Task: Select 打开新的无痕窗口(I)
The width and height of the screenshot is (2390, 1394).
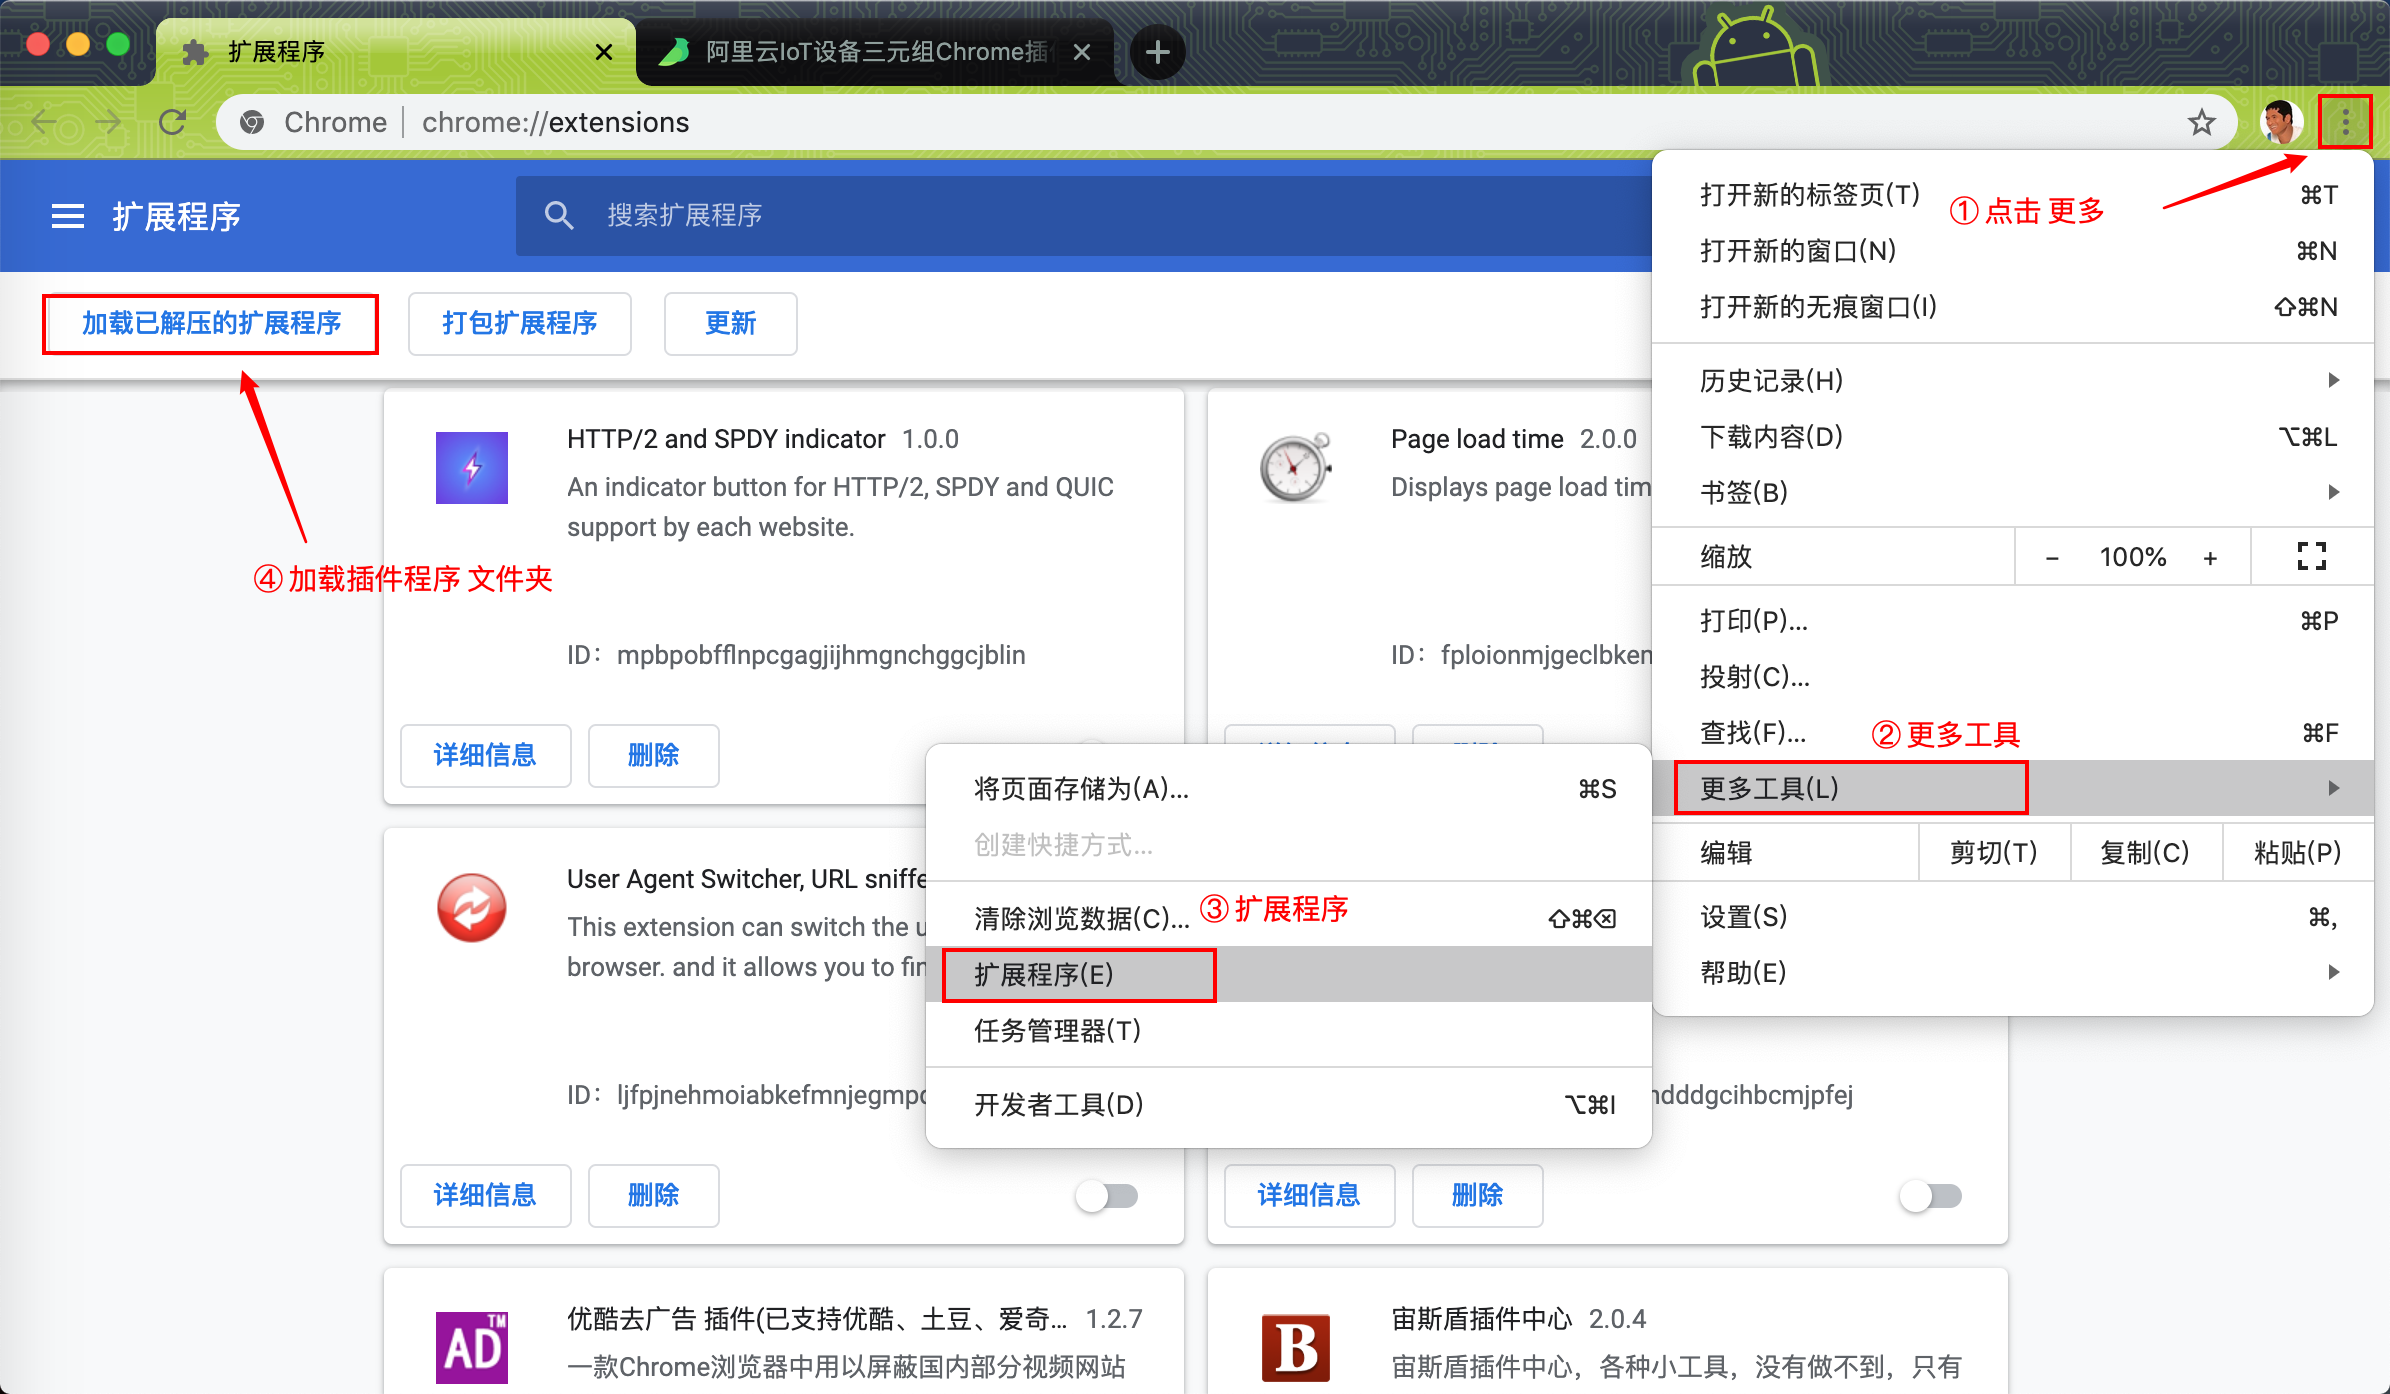Action: point(2013,307)
